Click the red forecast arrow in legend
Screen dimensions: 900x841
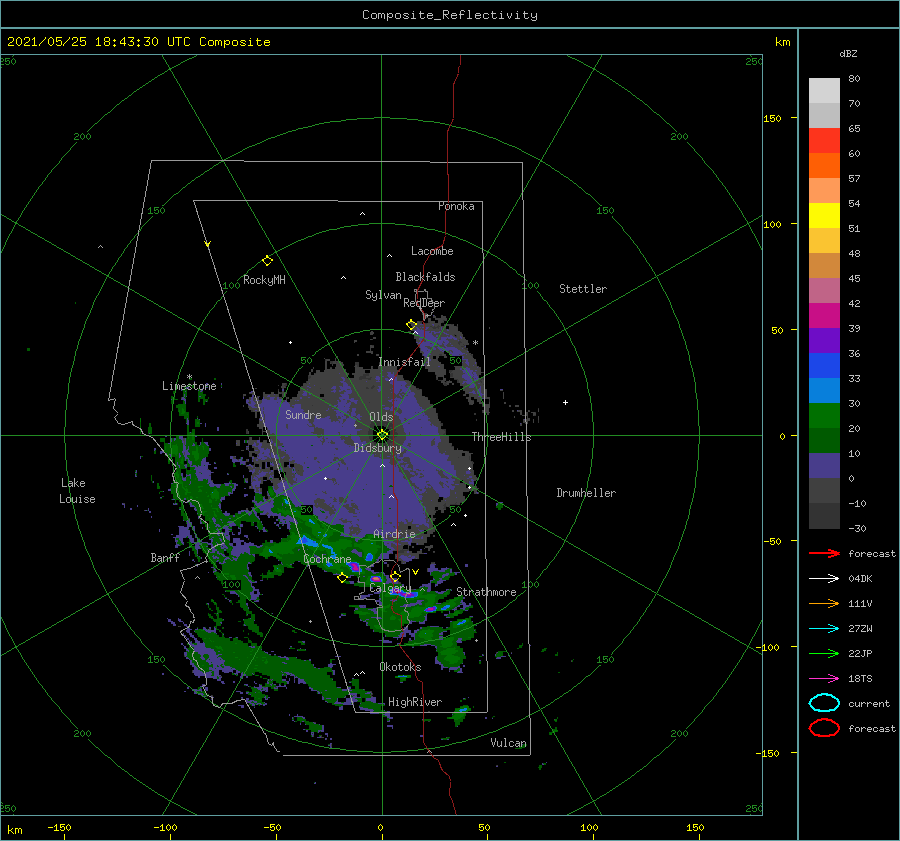click(x=824, y=553)
